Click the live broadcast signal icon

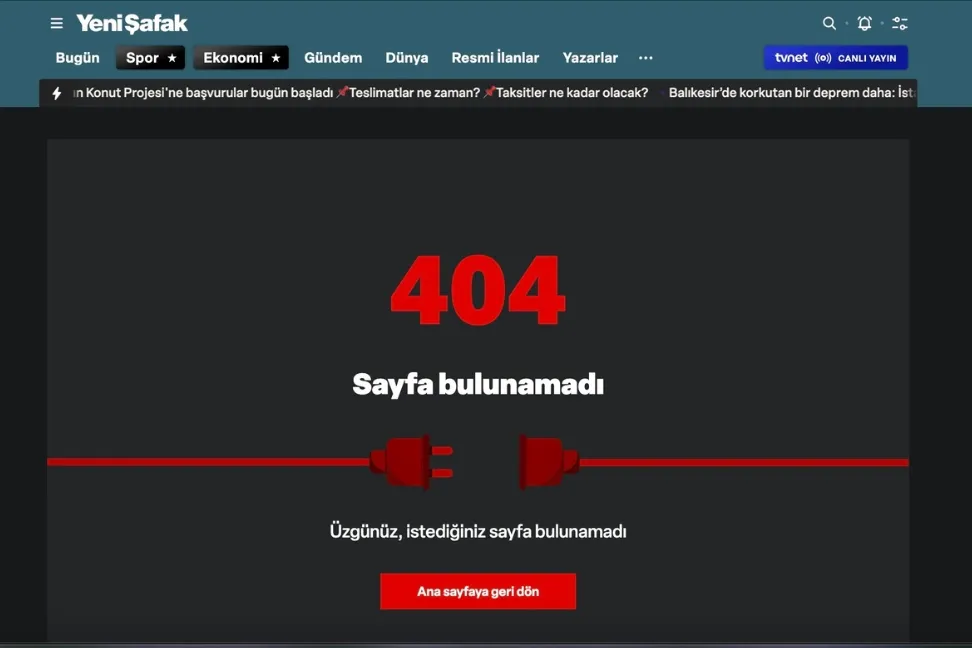click(823, 58)
